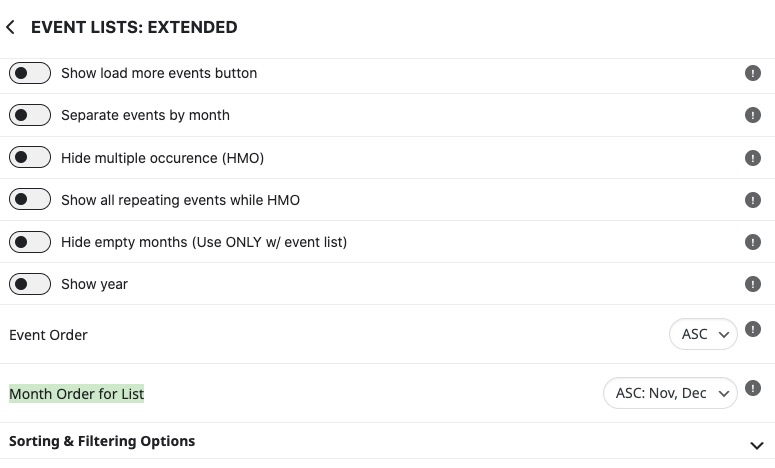The image size is (775, 468).
Task: Open the Event Order ASC dropdown
Action: (x=703, y=335)
